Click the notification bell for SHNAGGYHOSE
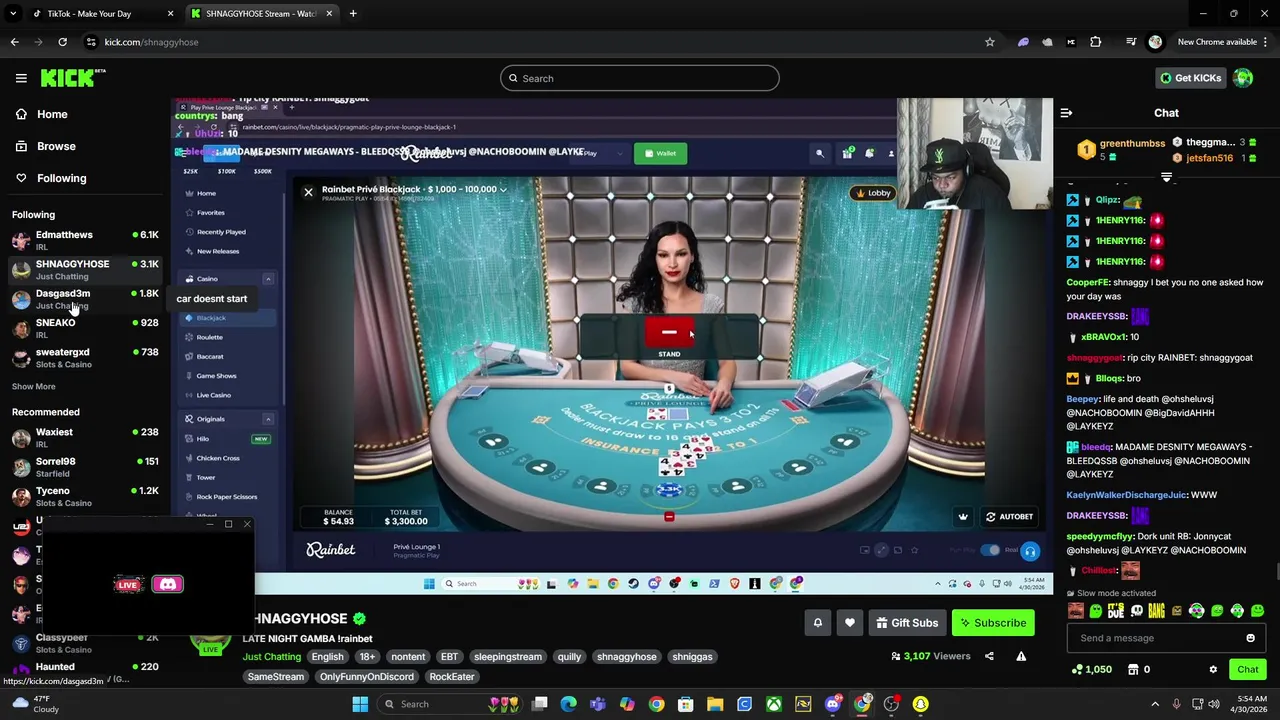 click(817, 623)
